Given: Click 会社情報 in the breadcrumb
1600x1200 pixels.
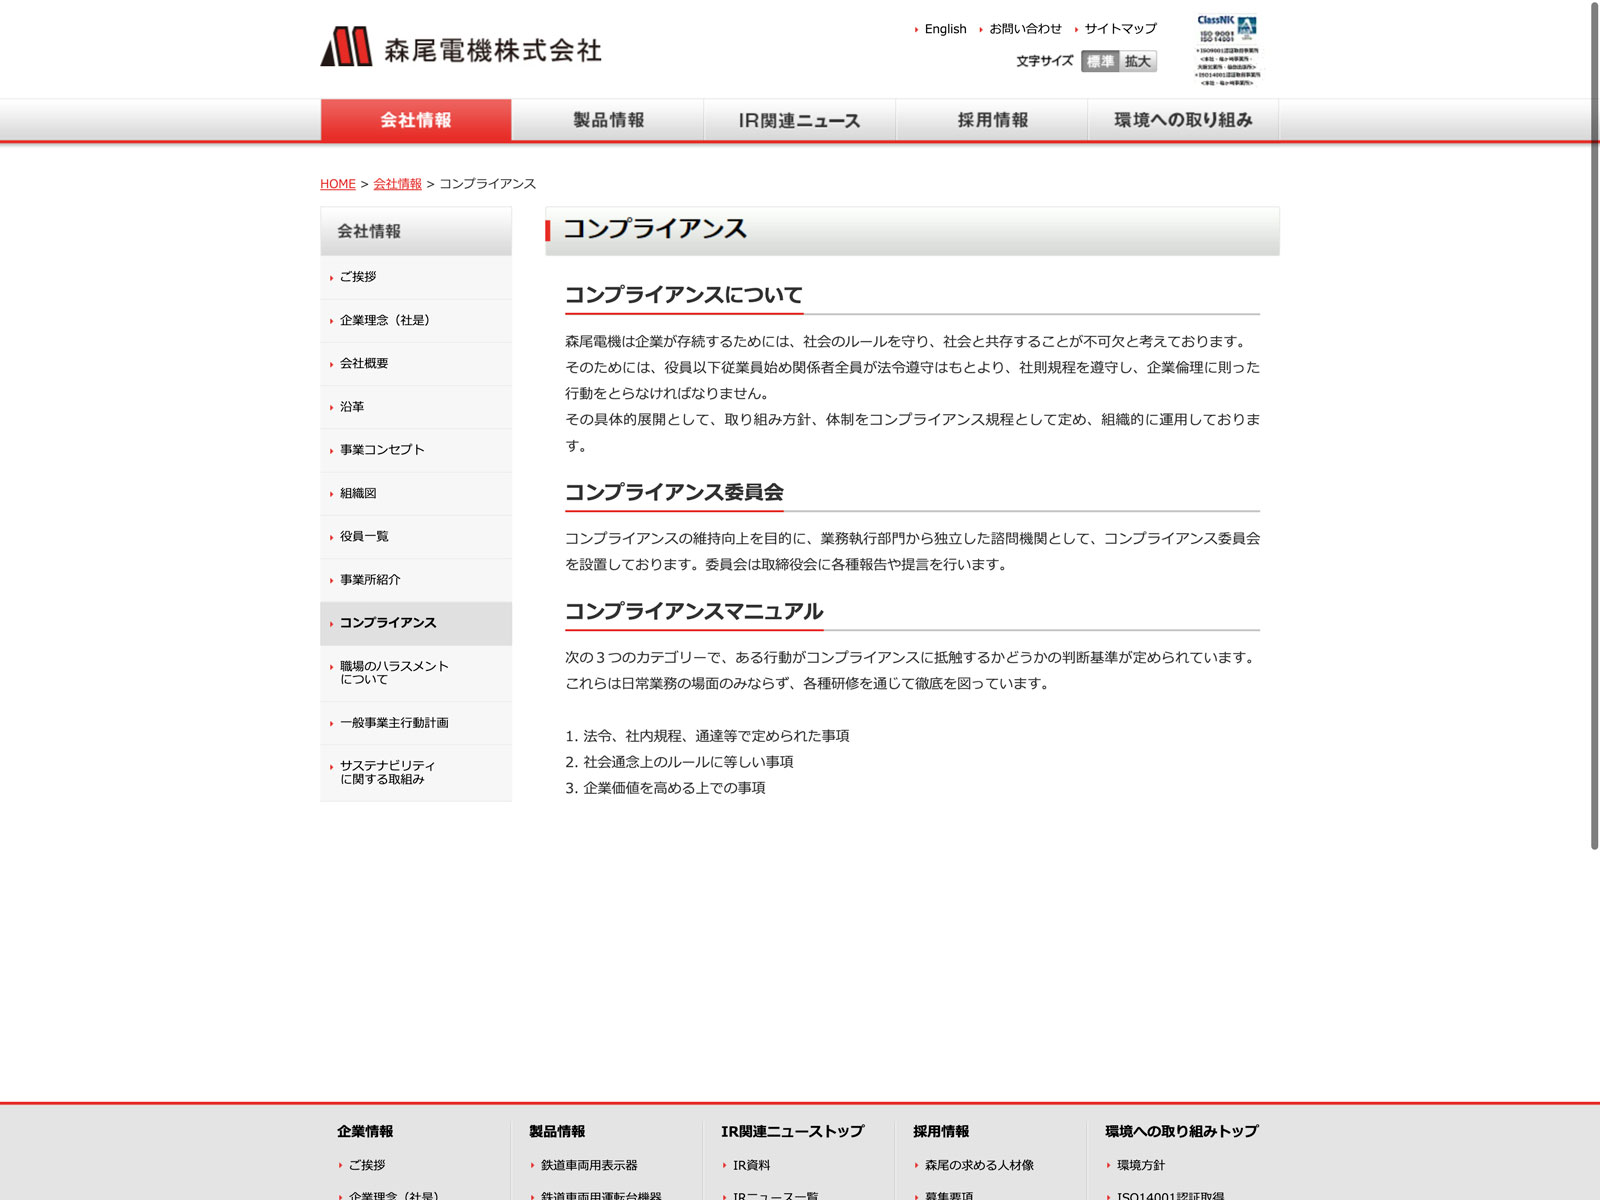Looking at the screenshot, I should [397, 184].
